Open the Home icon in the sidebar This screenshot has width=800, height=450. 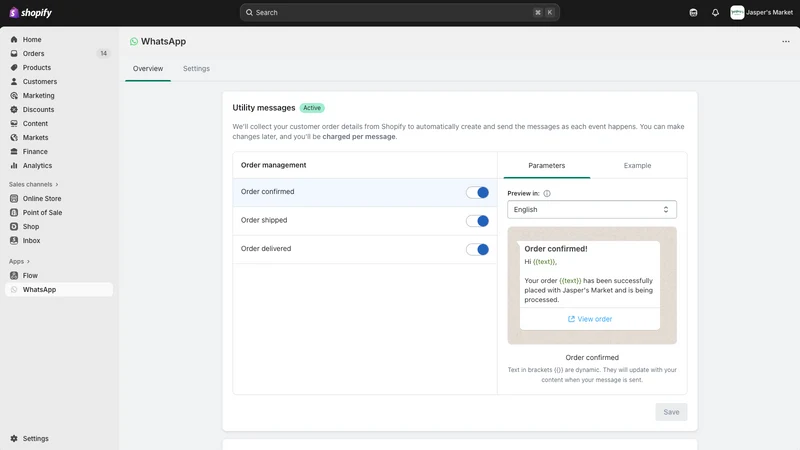pos(14,39)
